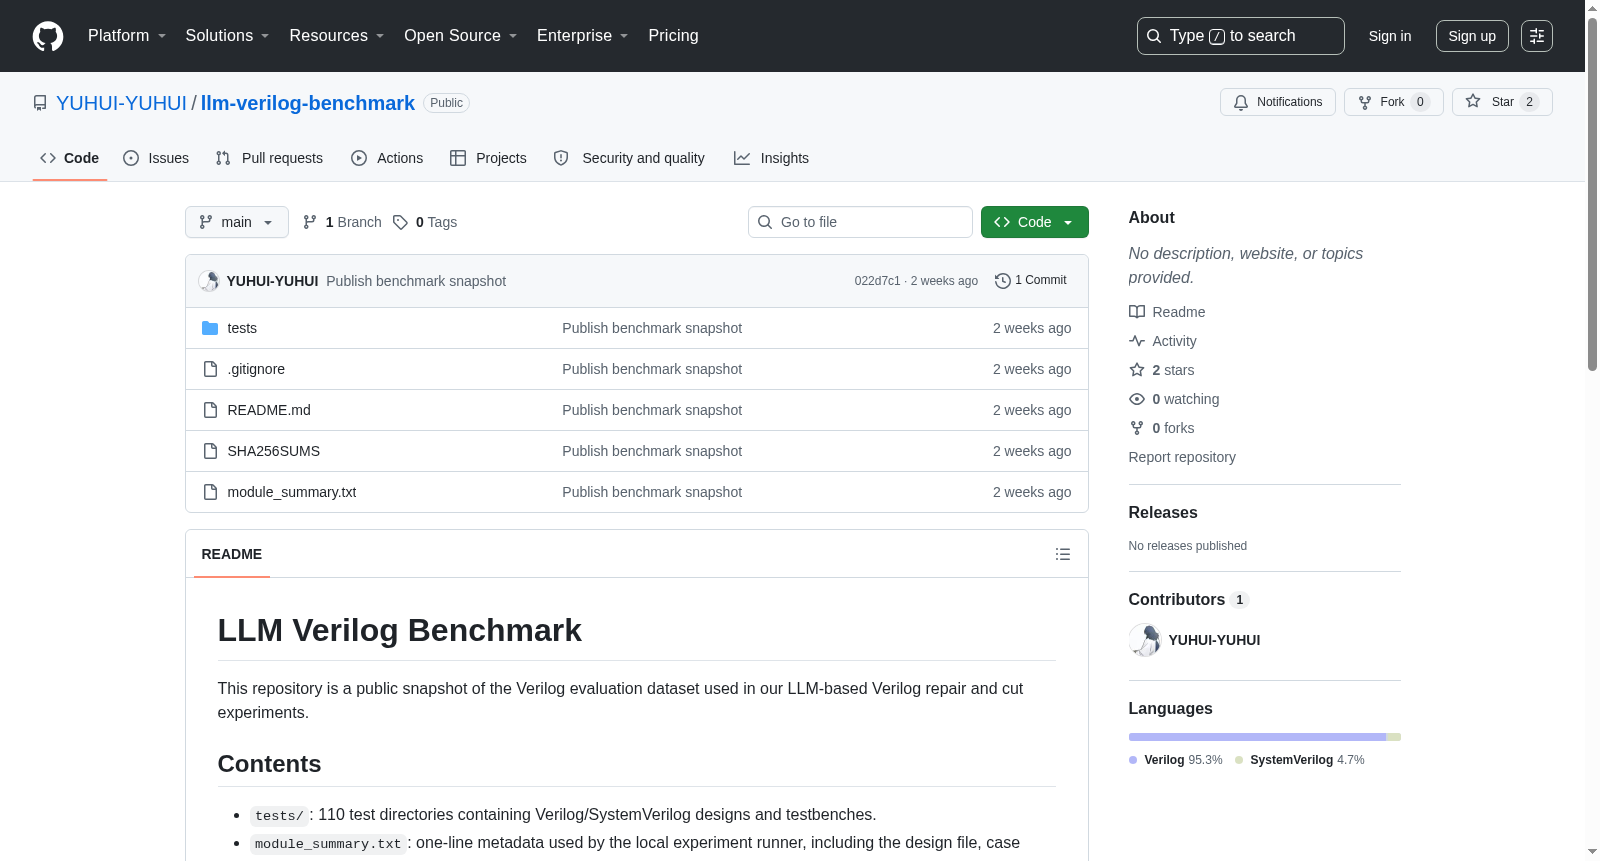
Task: Click the SHA256SUMS file icon
Action: click(x=210, y=451)
